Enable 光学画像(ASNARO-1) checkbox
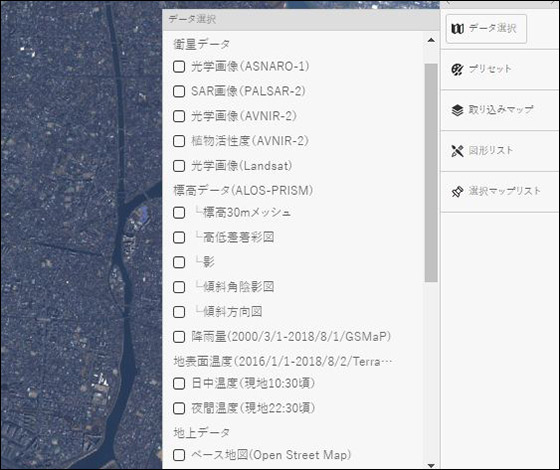This screenshot has height=470, width=560. (179, 66)
